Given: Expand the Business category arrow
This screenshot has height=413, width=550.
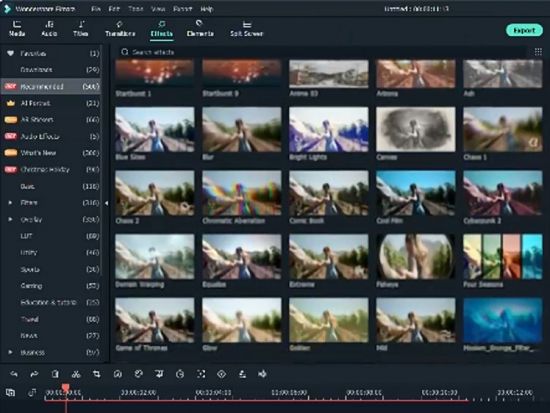Looking at the screenshot, I should pyautogui.click(x=10, y=352).
